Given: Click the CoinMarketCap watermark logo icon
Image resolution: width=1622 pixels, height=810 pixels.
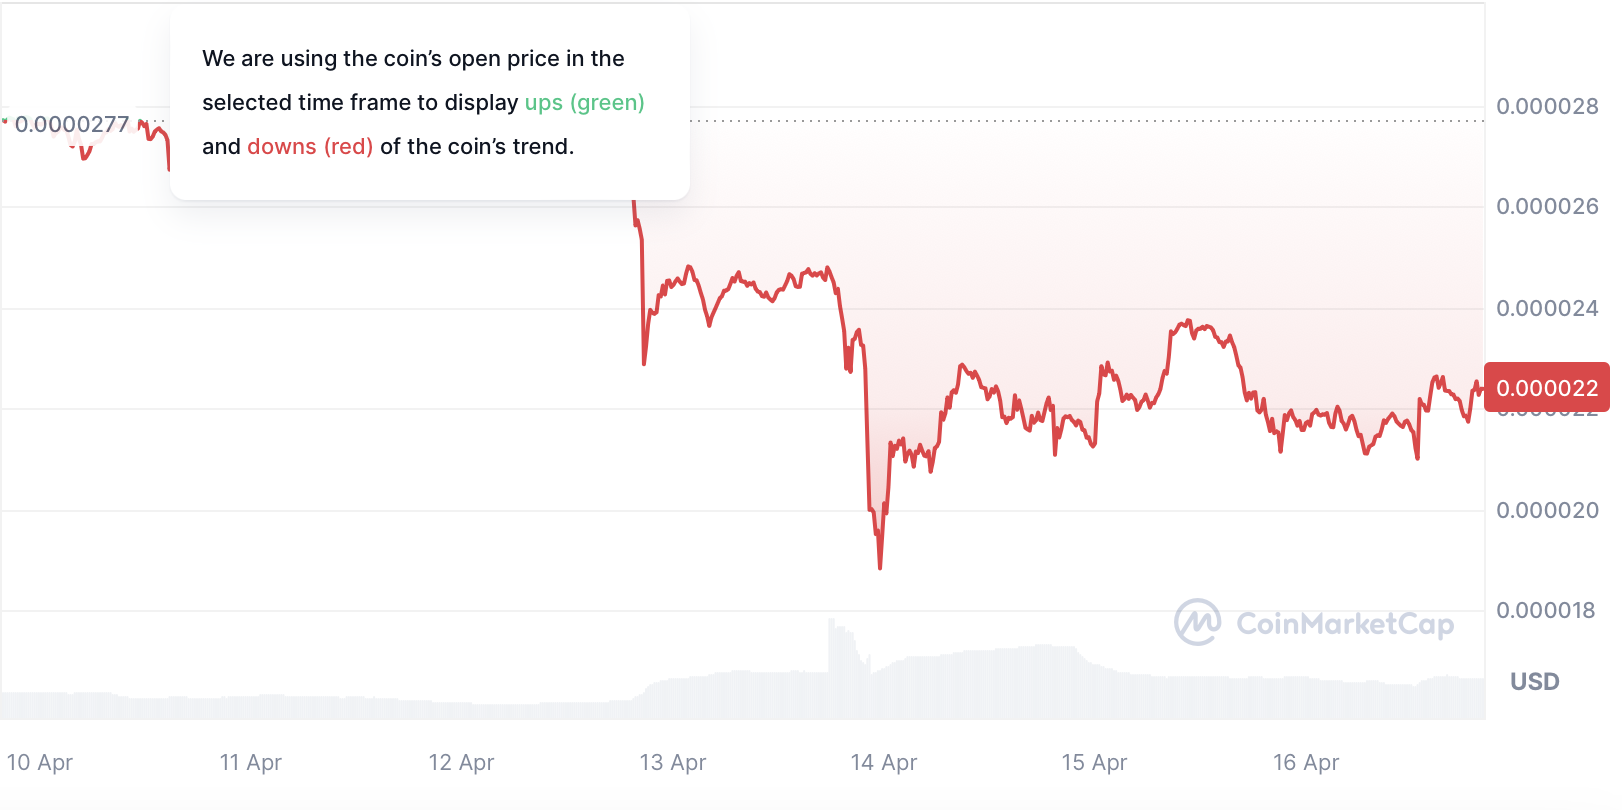Looking at the screenshot, I should pyautogui.click(x=1197, y=623).
